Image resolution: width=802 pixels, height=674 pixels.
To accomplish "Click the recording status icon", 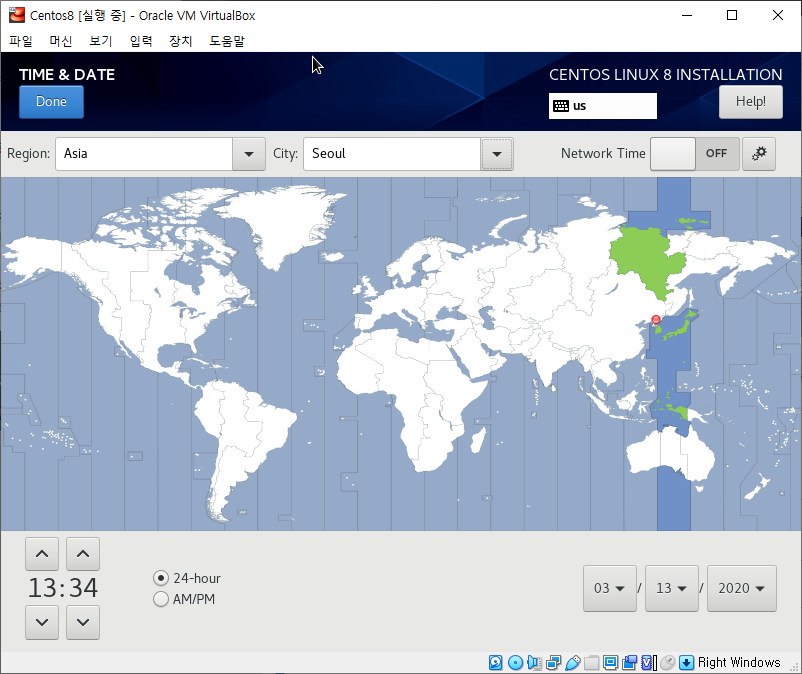I will point(630,663).
